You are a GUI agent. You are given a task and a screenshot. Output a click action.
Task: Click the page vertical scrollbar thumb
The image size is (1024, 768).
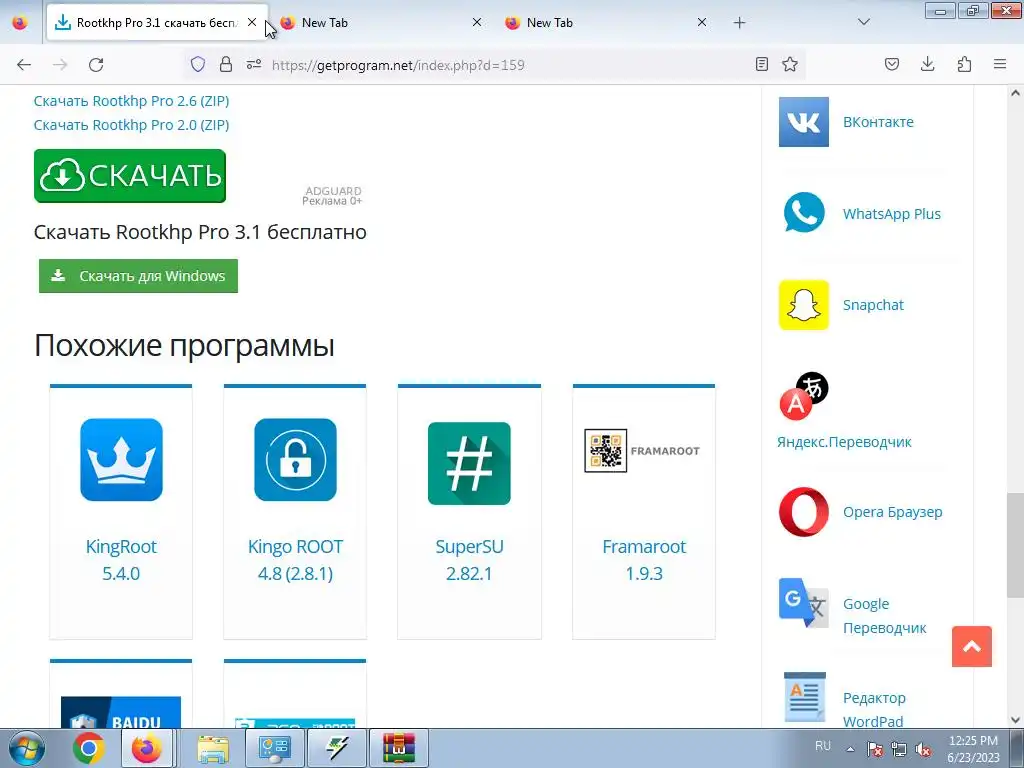point(1015,545)
